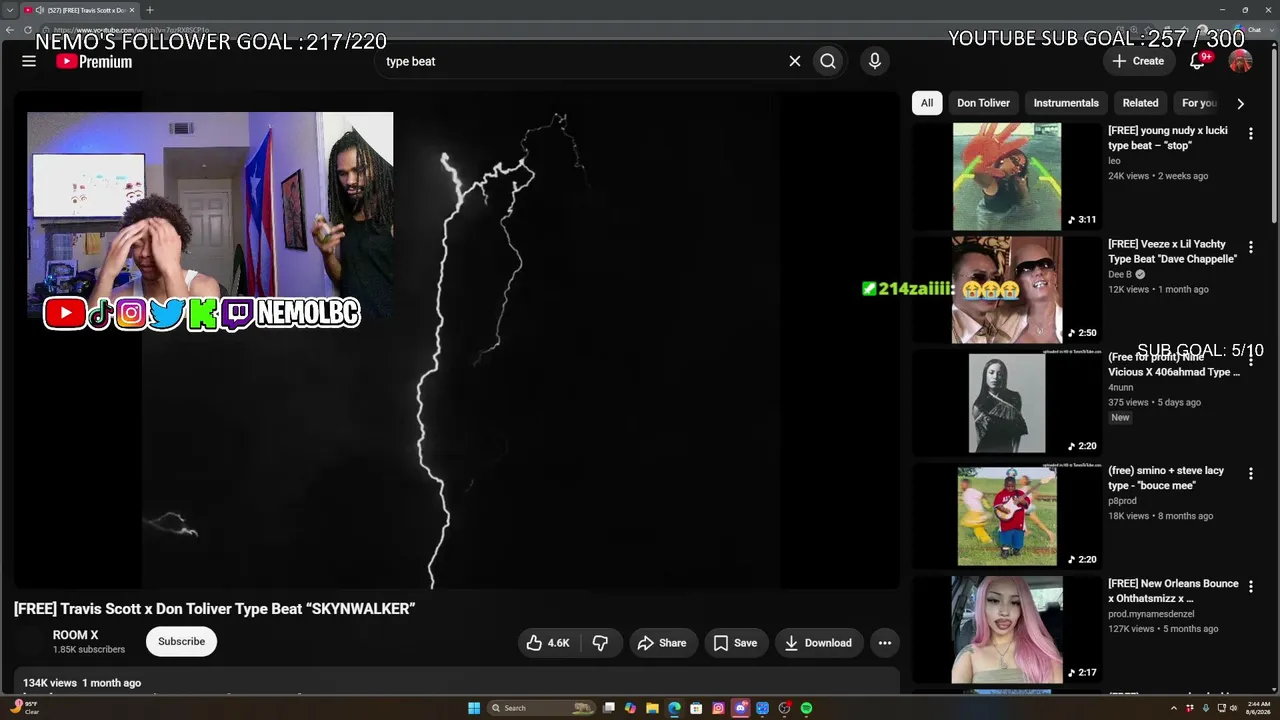Open Windows Start menu
This screenshot has width=1280, height=720.
coord(474,708)
